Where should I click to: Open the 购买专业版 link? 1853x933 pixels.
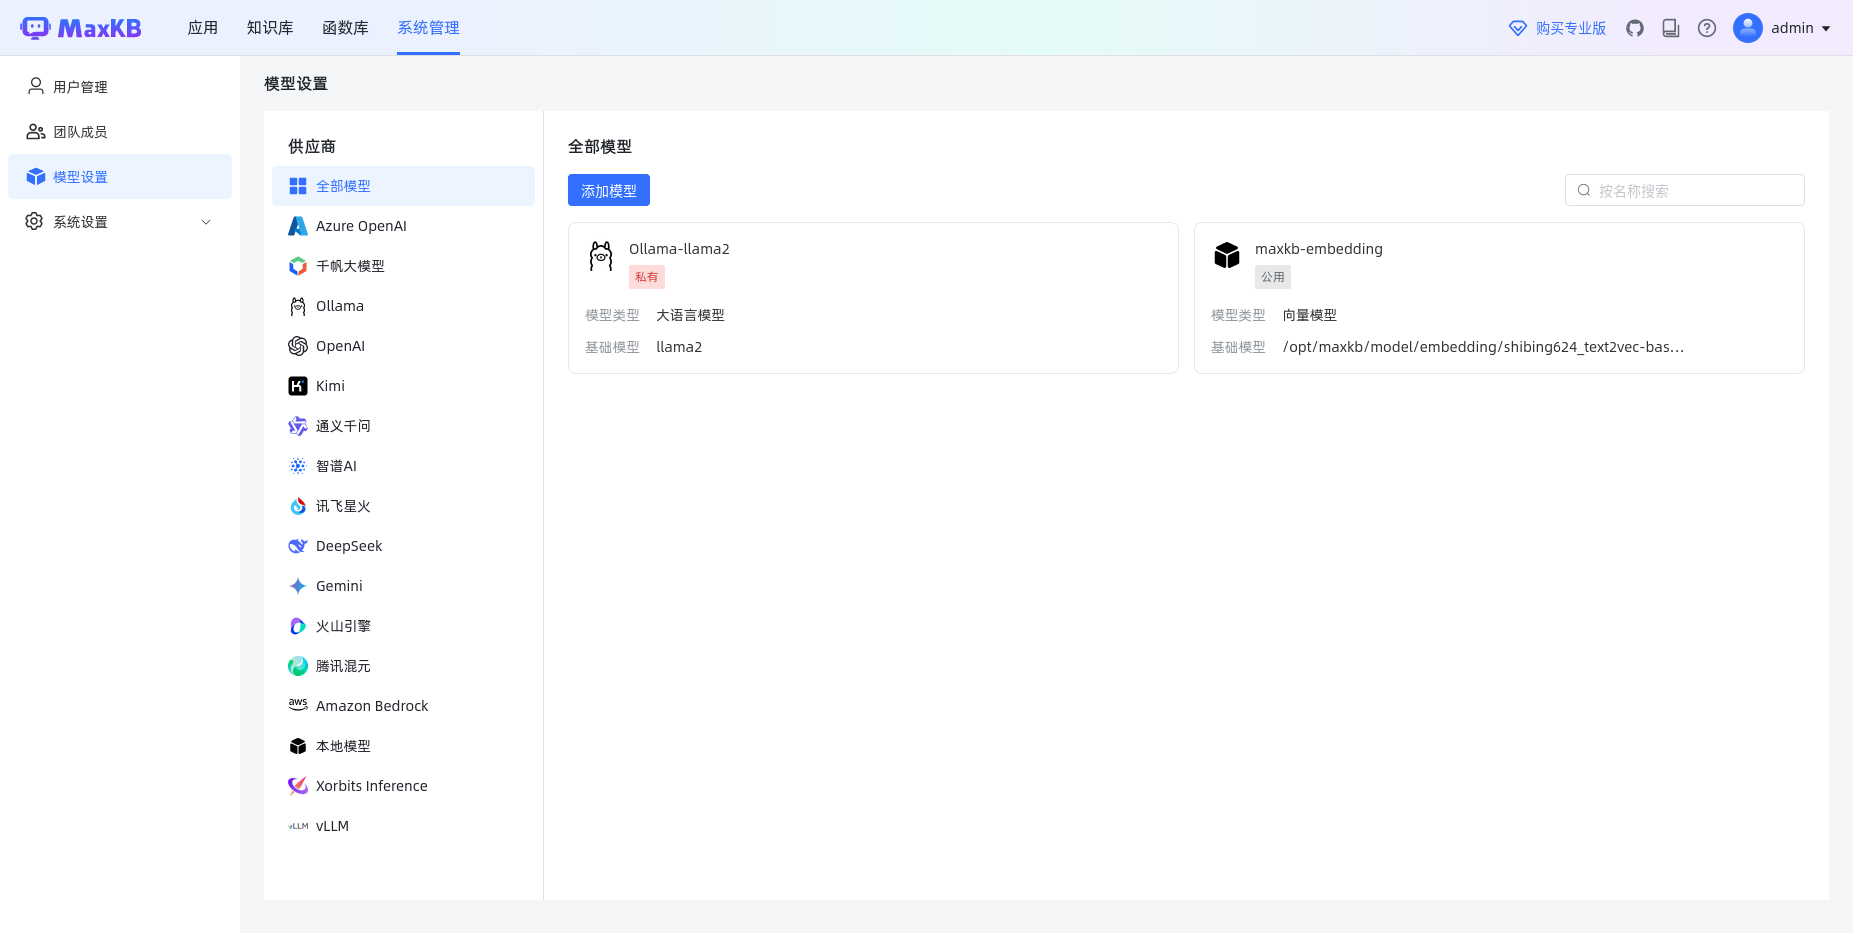click(1557, 28)
